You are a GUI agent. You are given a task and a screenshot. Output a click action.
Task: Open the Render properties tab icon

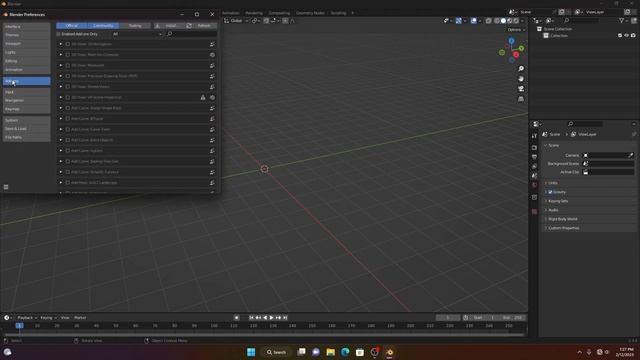click(534, 147)
